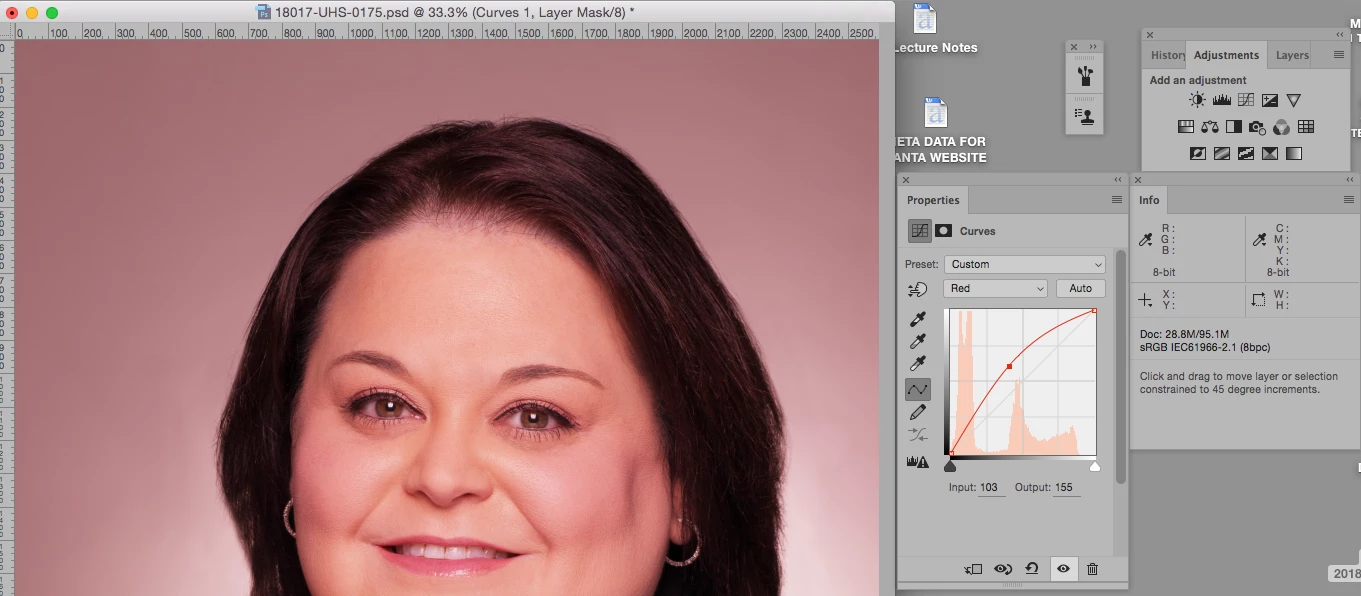Viewport: 1361px width, 596px height.
Task: Add a Photo Filter adjustment
Action: tap(1258, 127)
